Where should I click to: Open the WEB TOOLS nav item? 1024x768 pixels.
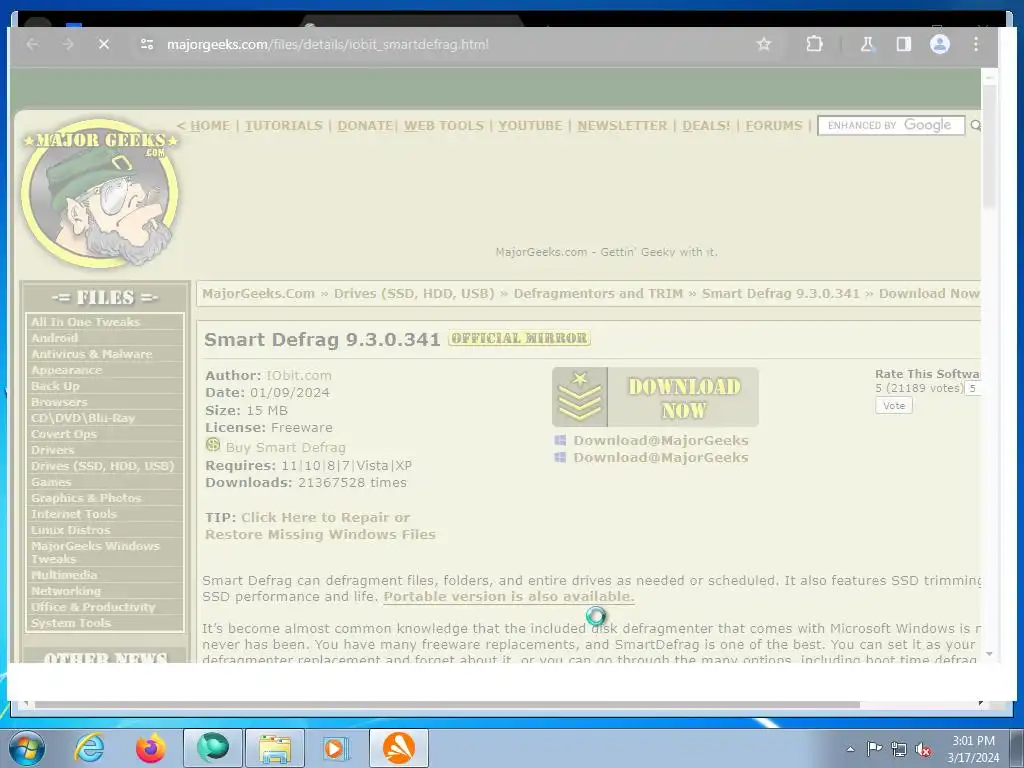coord(443,125)
